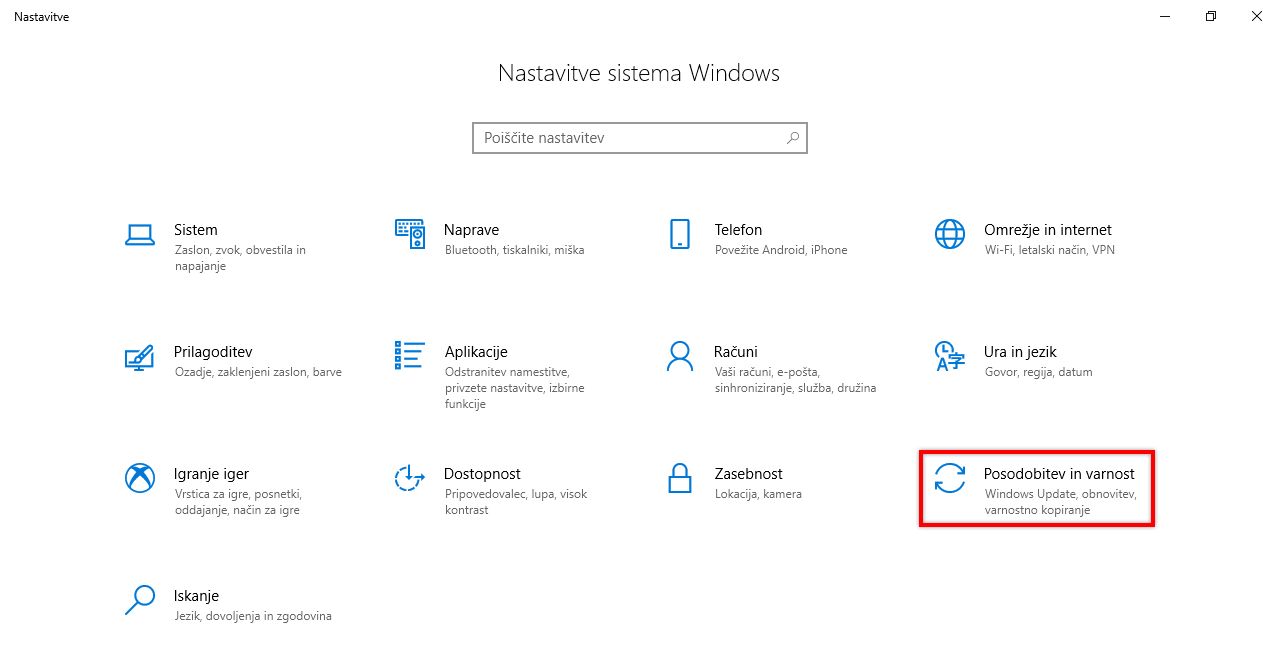Go to Omrežje in internet heading
The width and height of the screenshot is (1280, 650).
pos(1047,230)
